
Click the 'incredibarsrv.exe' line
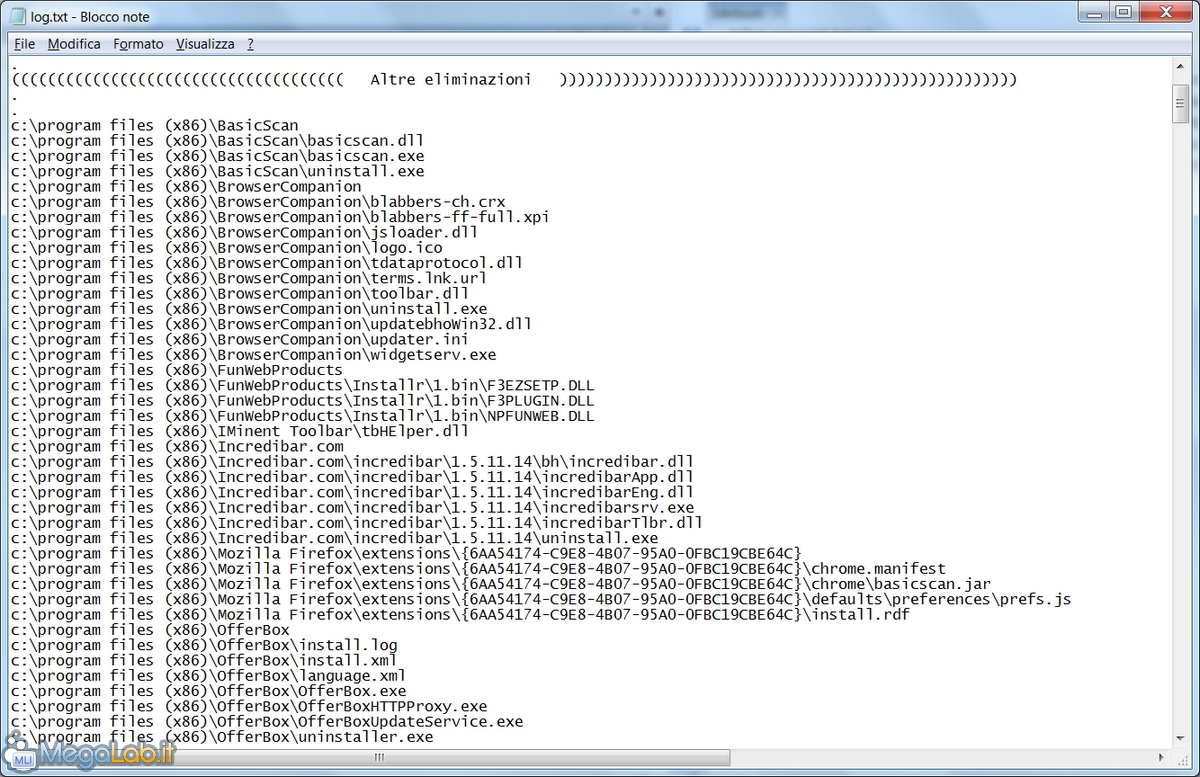[x=352, y=507]
